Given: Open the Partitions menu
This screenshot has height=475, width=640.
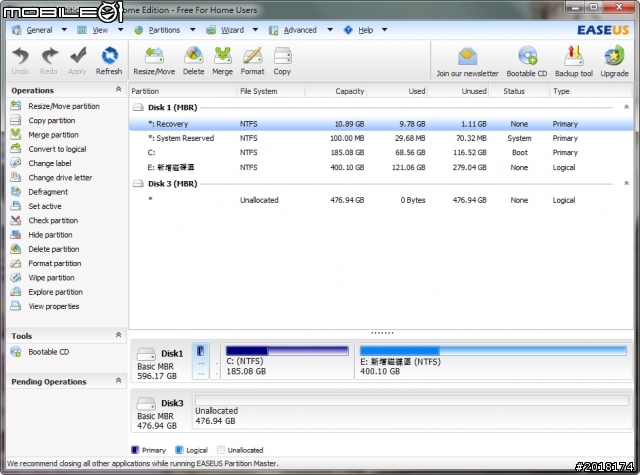Looking at the screenshot, I should [164, 30].
